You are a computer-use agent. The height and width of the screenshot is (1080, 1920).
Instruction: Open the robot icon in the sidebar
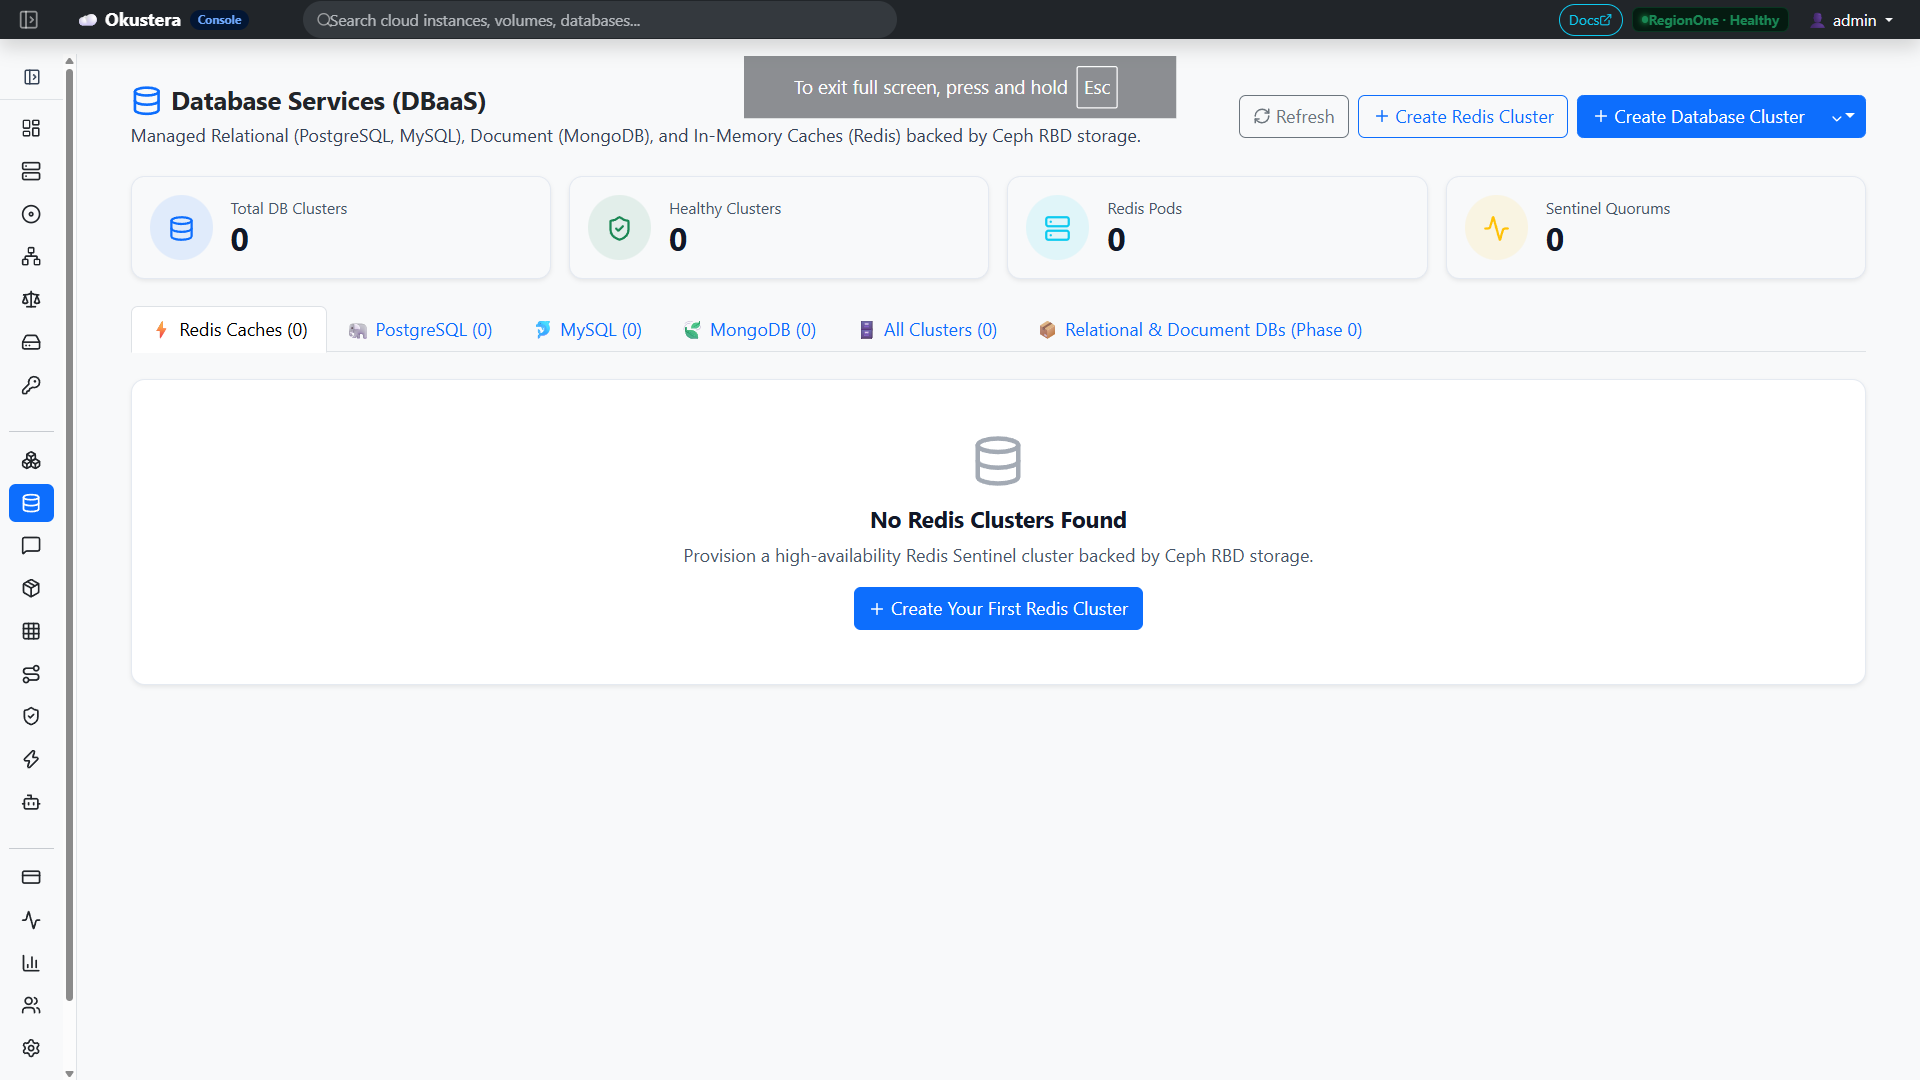[31, 802]
